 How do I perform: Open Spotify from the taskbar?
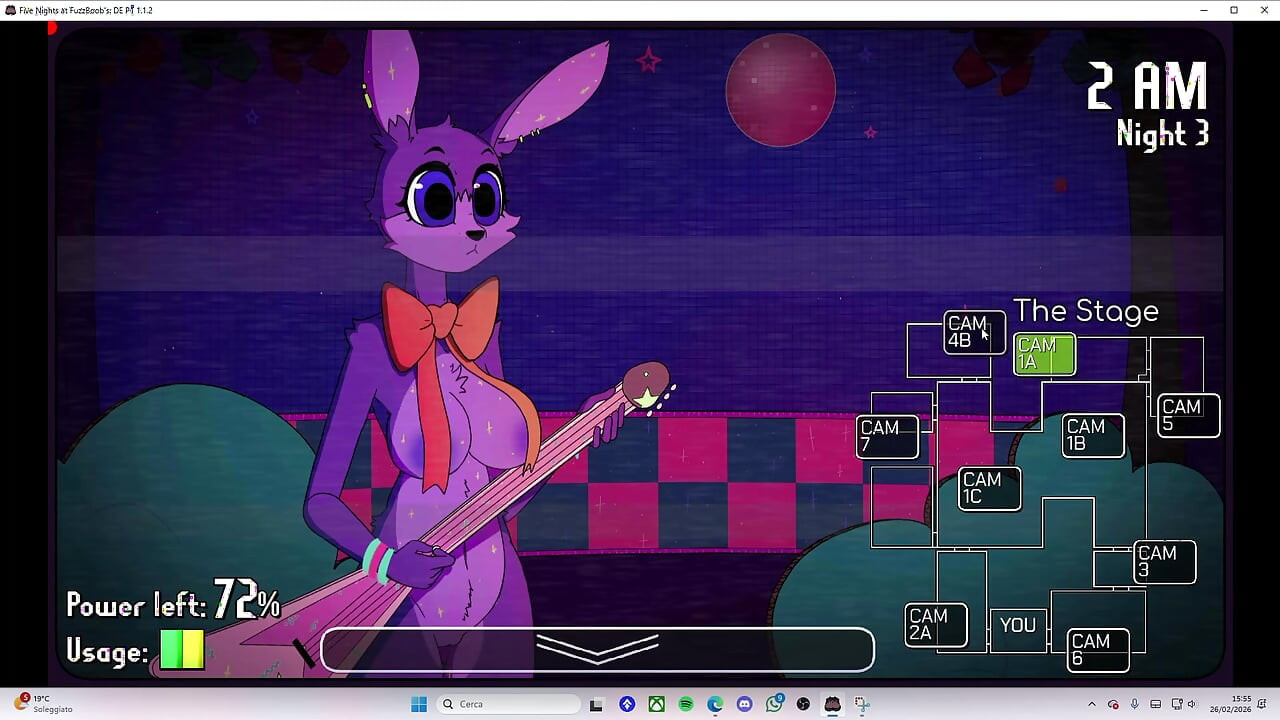[x=686, y=704]
